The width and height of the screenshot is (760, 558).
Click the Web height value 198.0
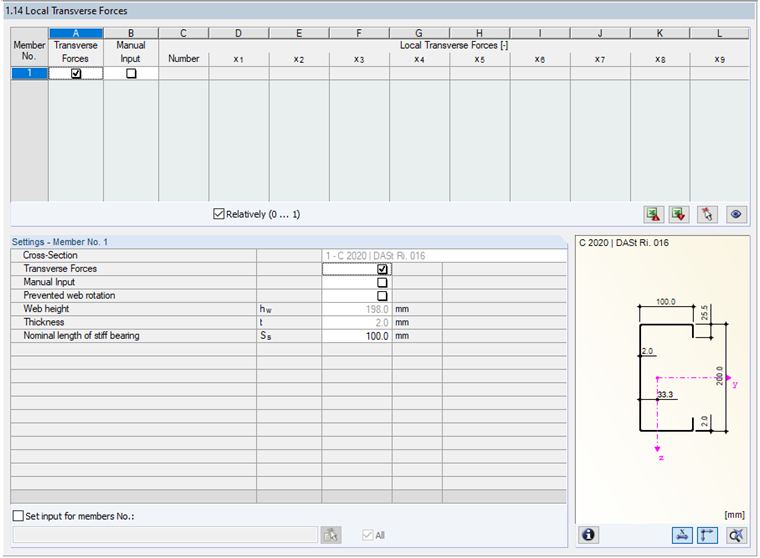357,309
